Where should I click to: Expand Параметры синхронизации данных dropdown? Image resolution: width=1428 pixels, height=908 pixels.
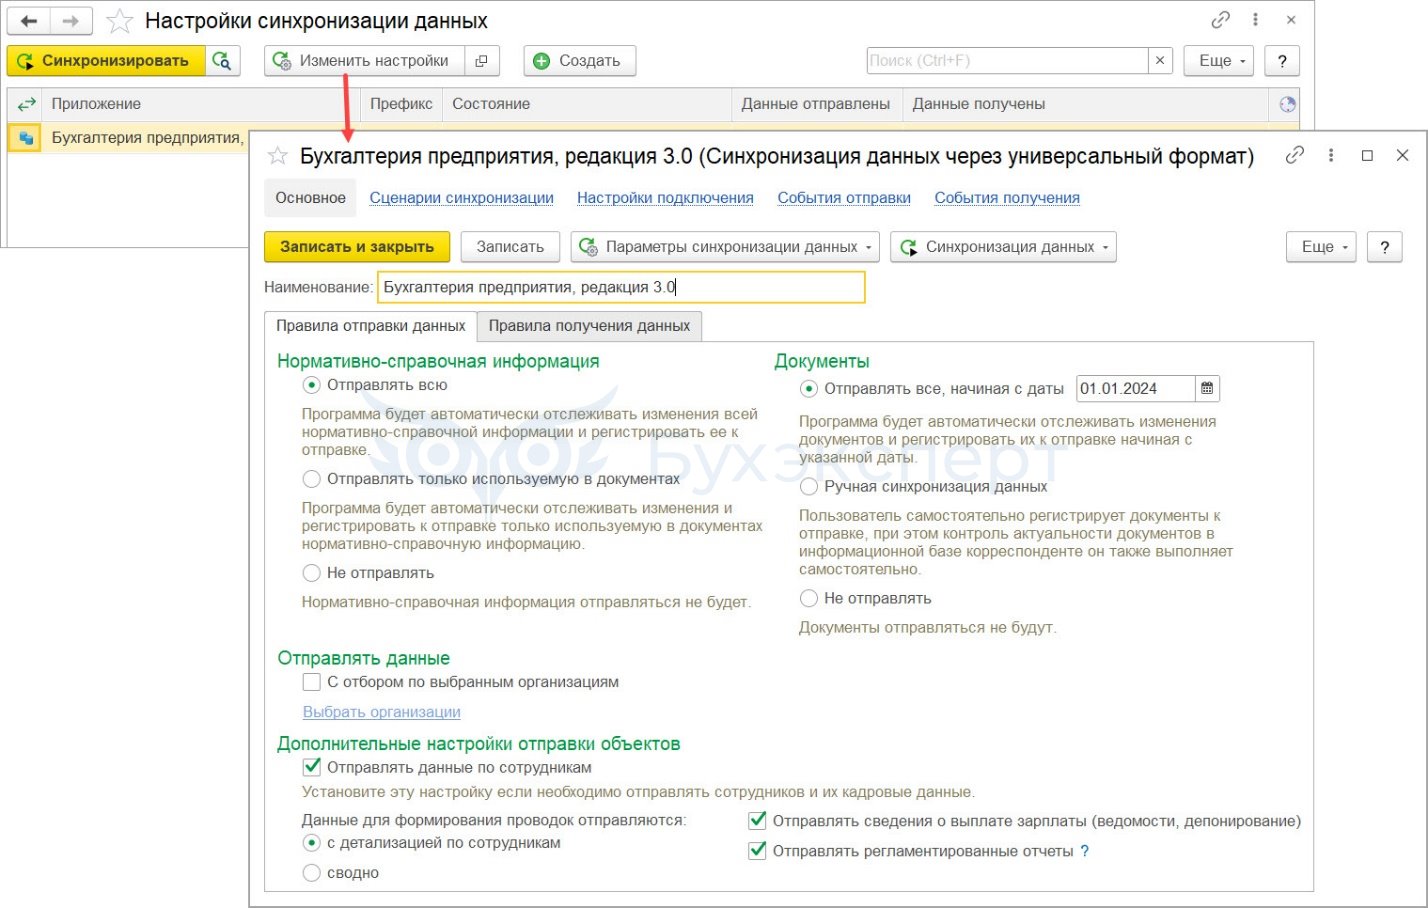tap(725, 247)
